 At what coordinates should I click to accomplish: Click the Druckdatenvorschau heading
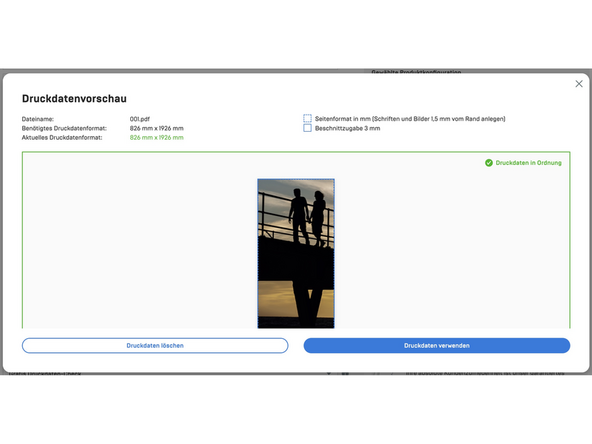[74, 99]
